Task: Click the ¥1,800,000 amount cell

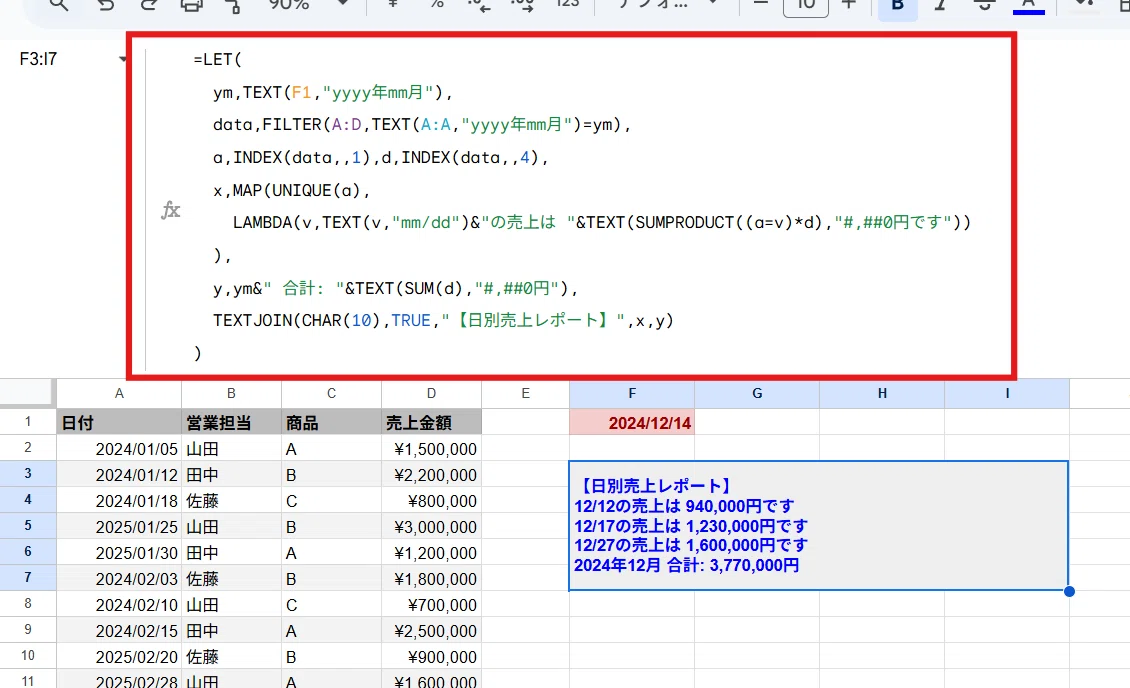Action: click(431, 578)
